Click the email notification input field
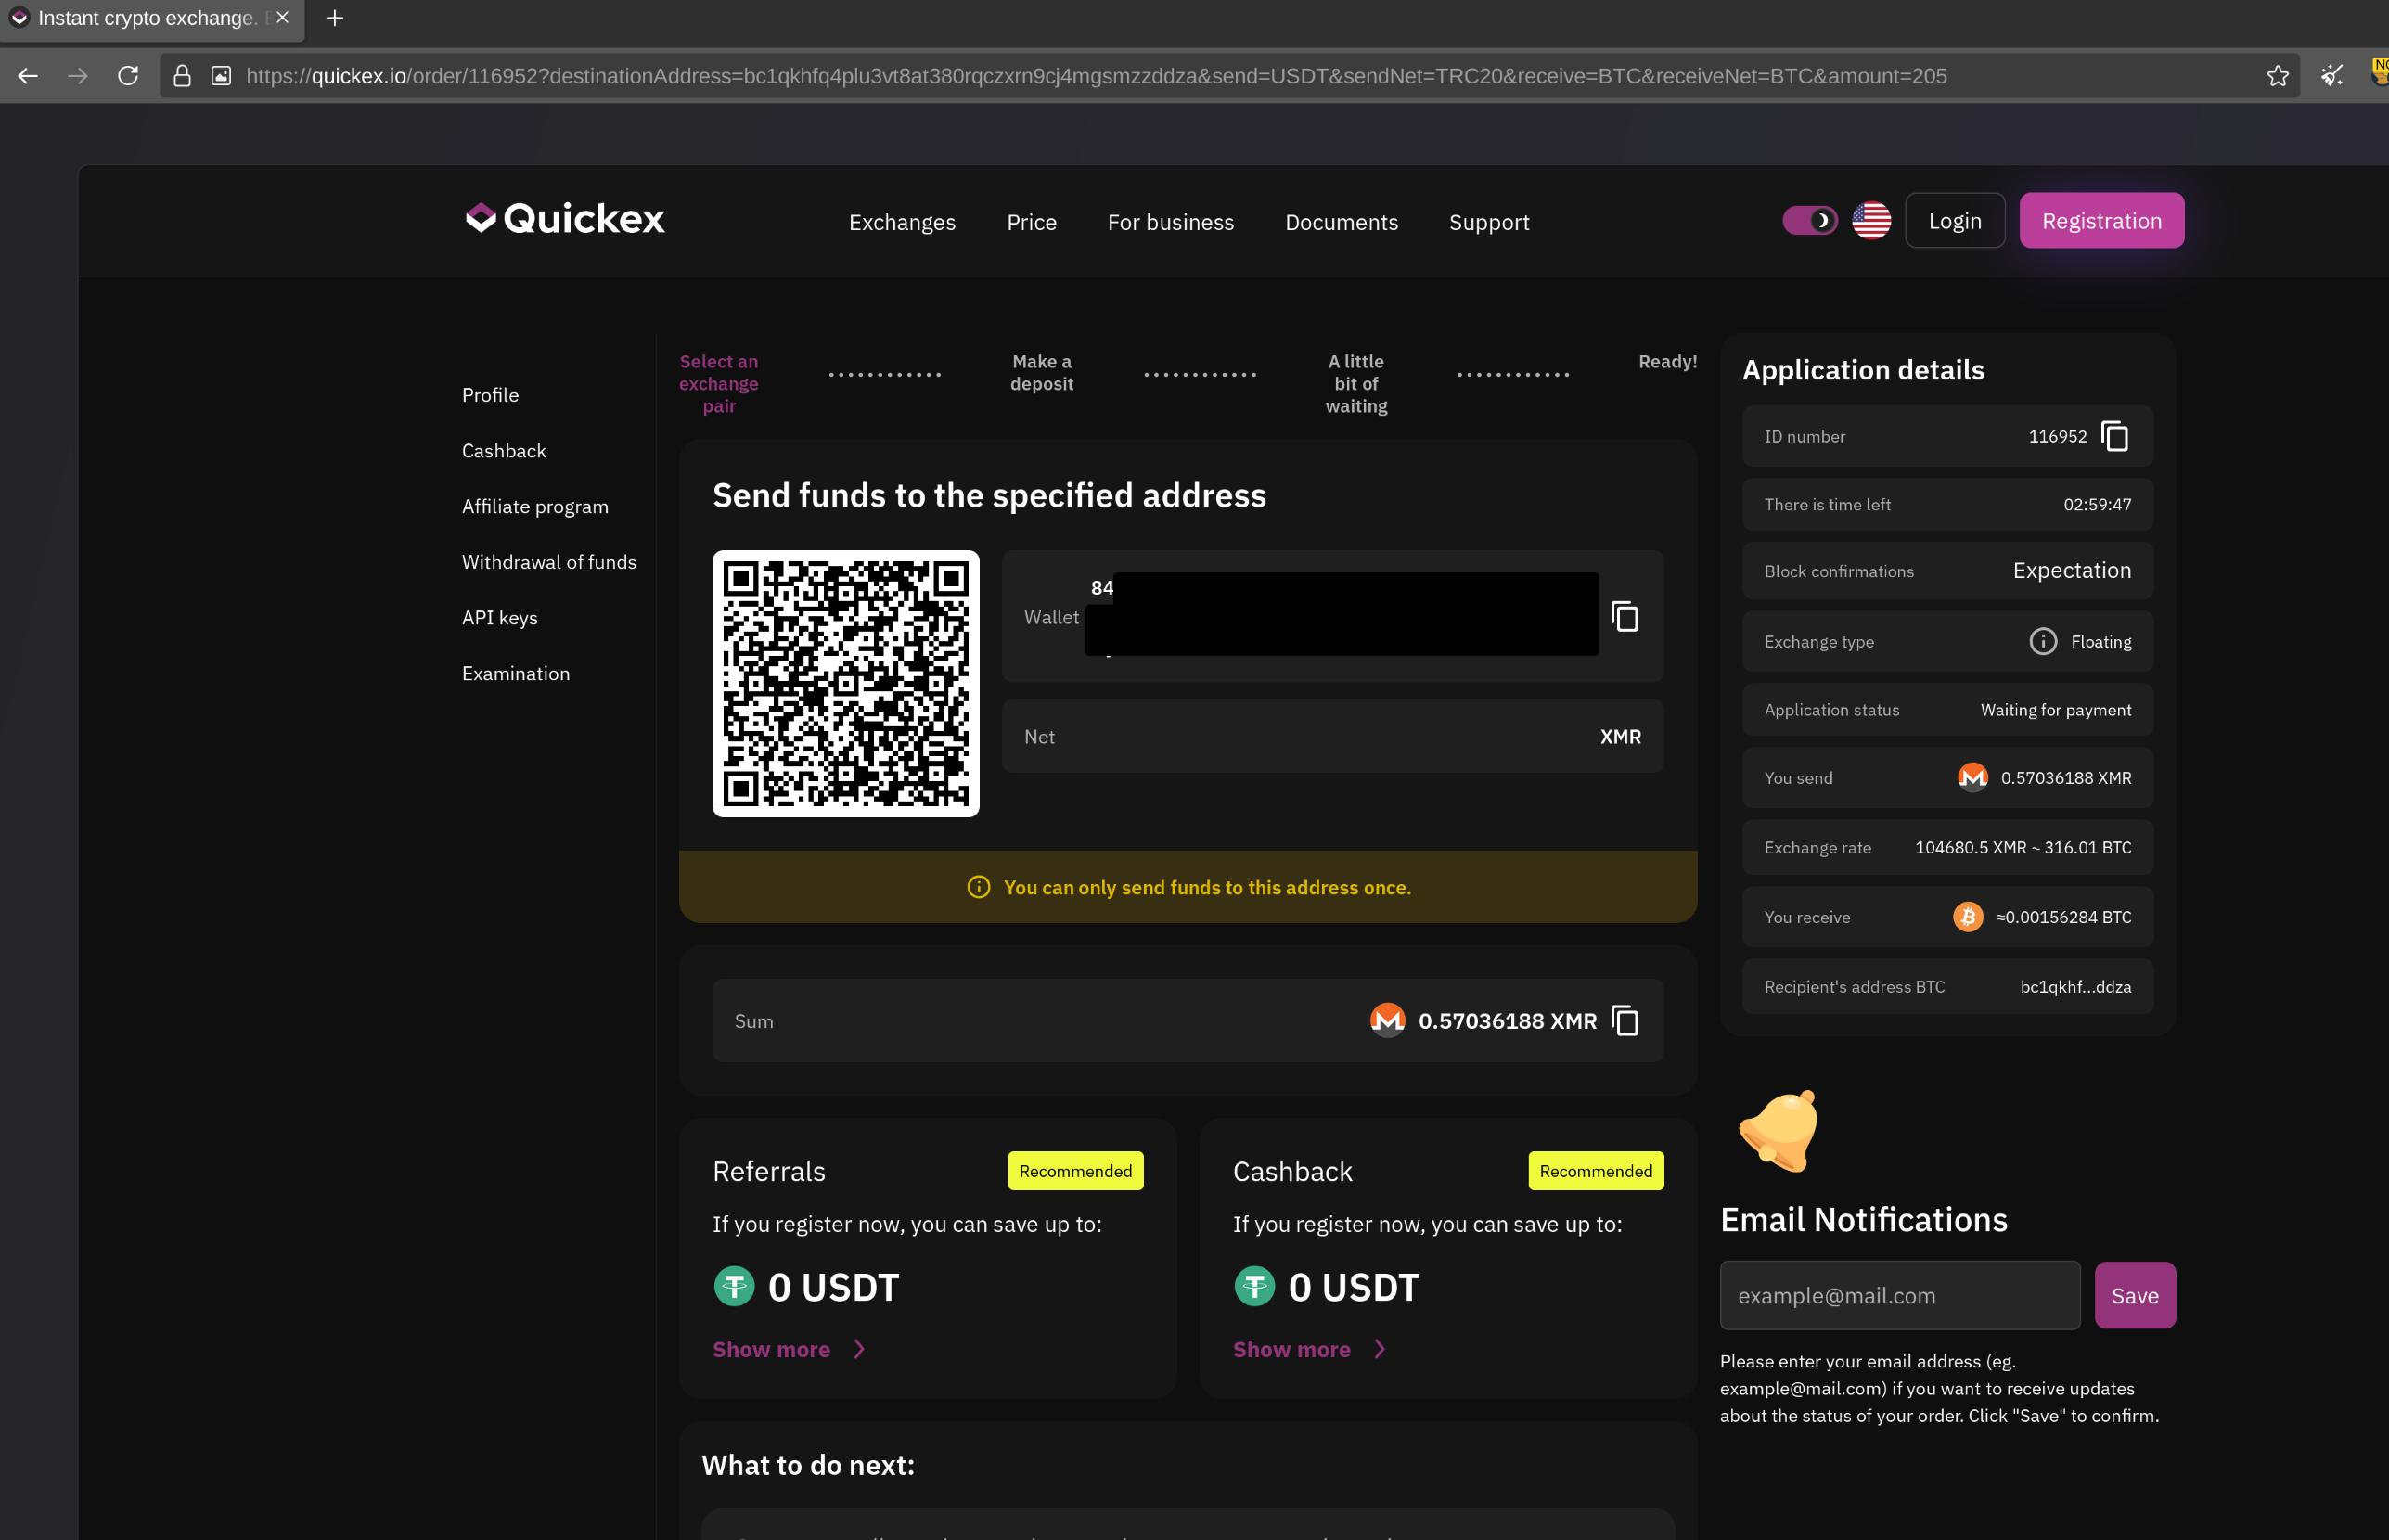The height and width of the screenshot is (1540, 2389). click(1899, 1295)
